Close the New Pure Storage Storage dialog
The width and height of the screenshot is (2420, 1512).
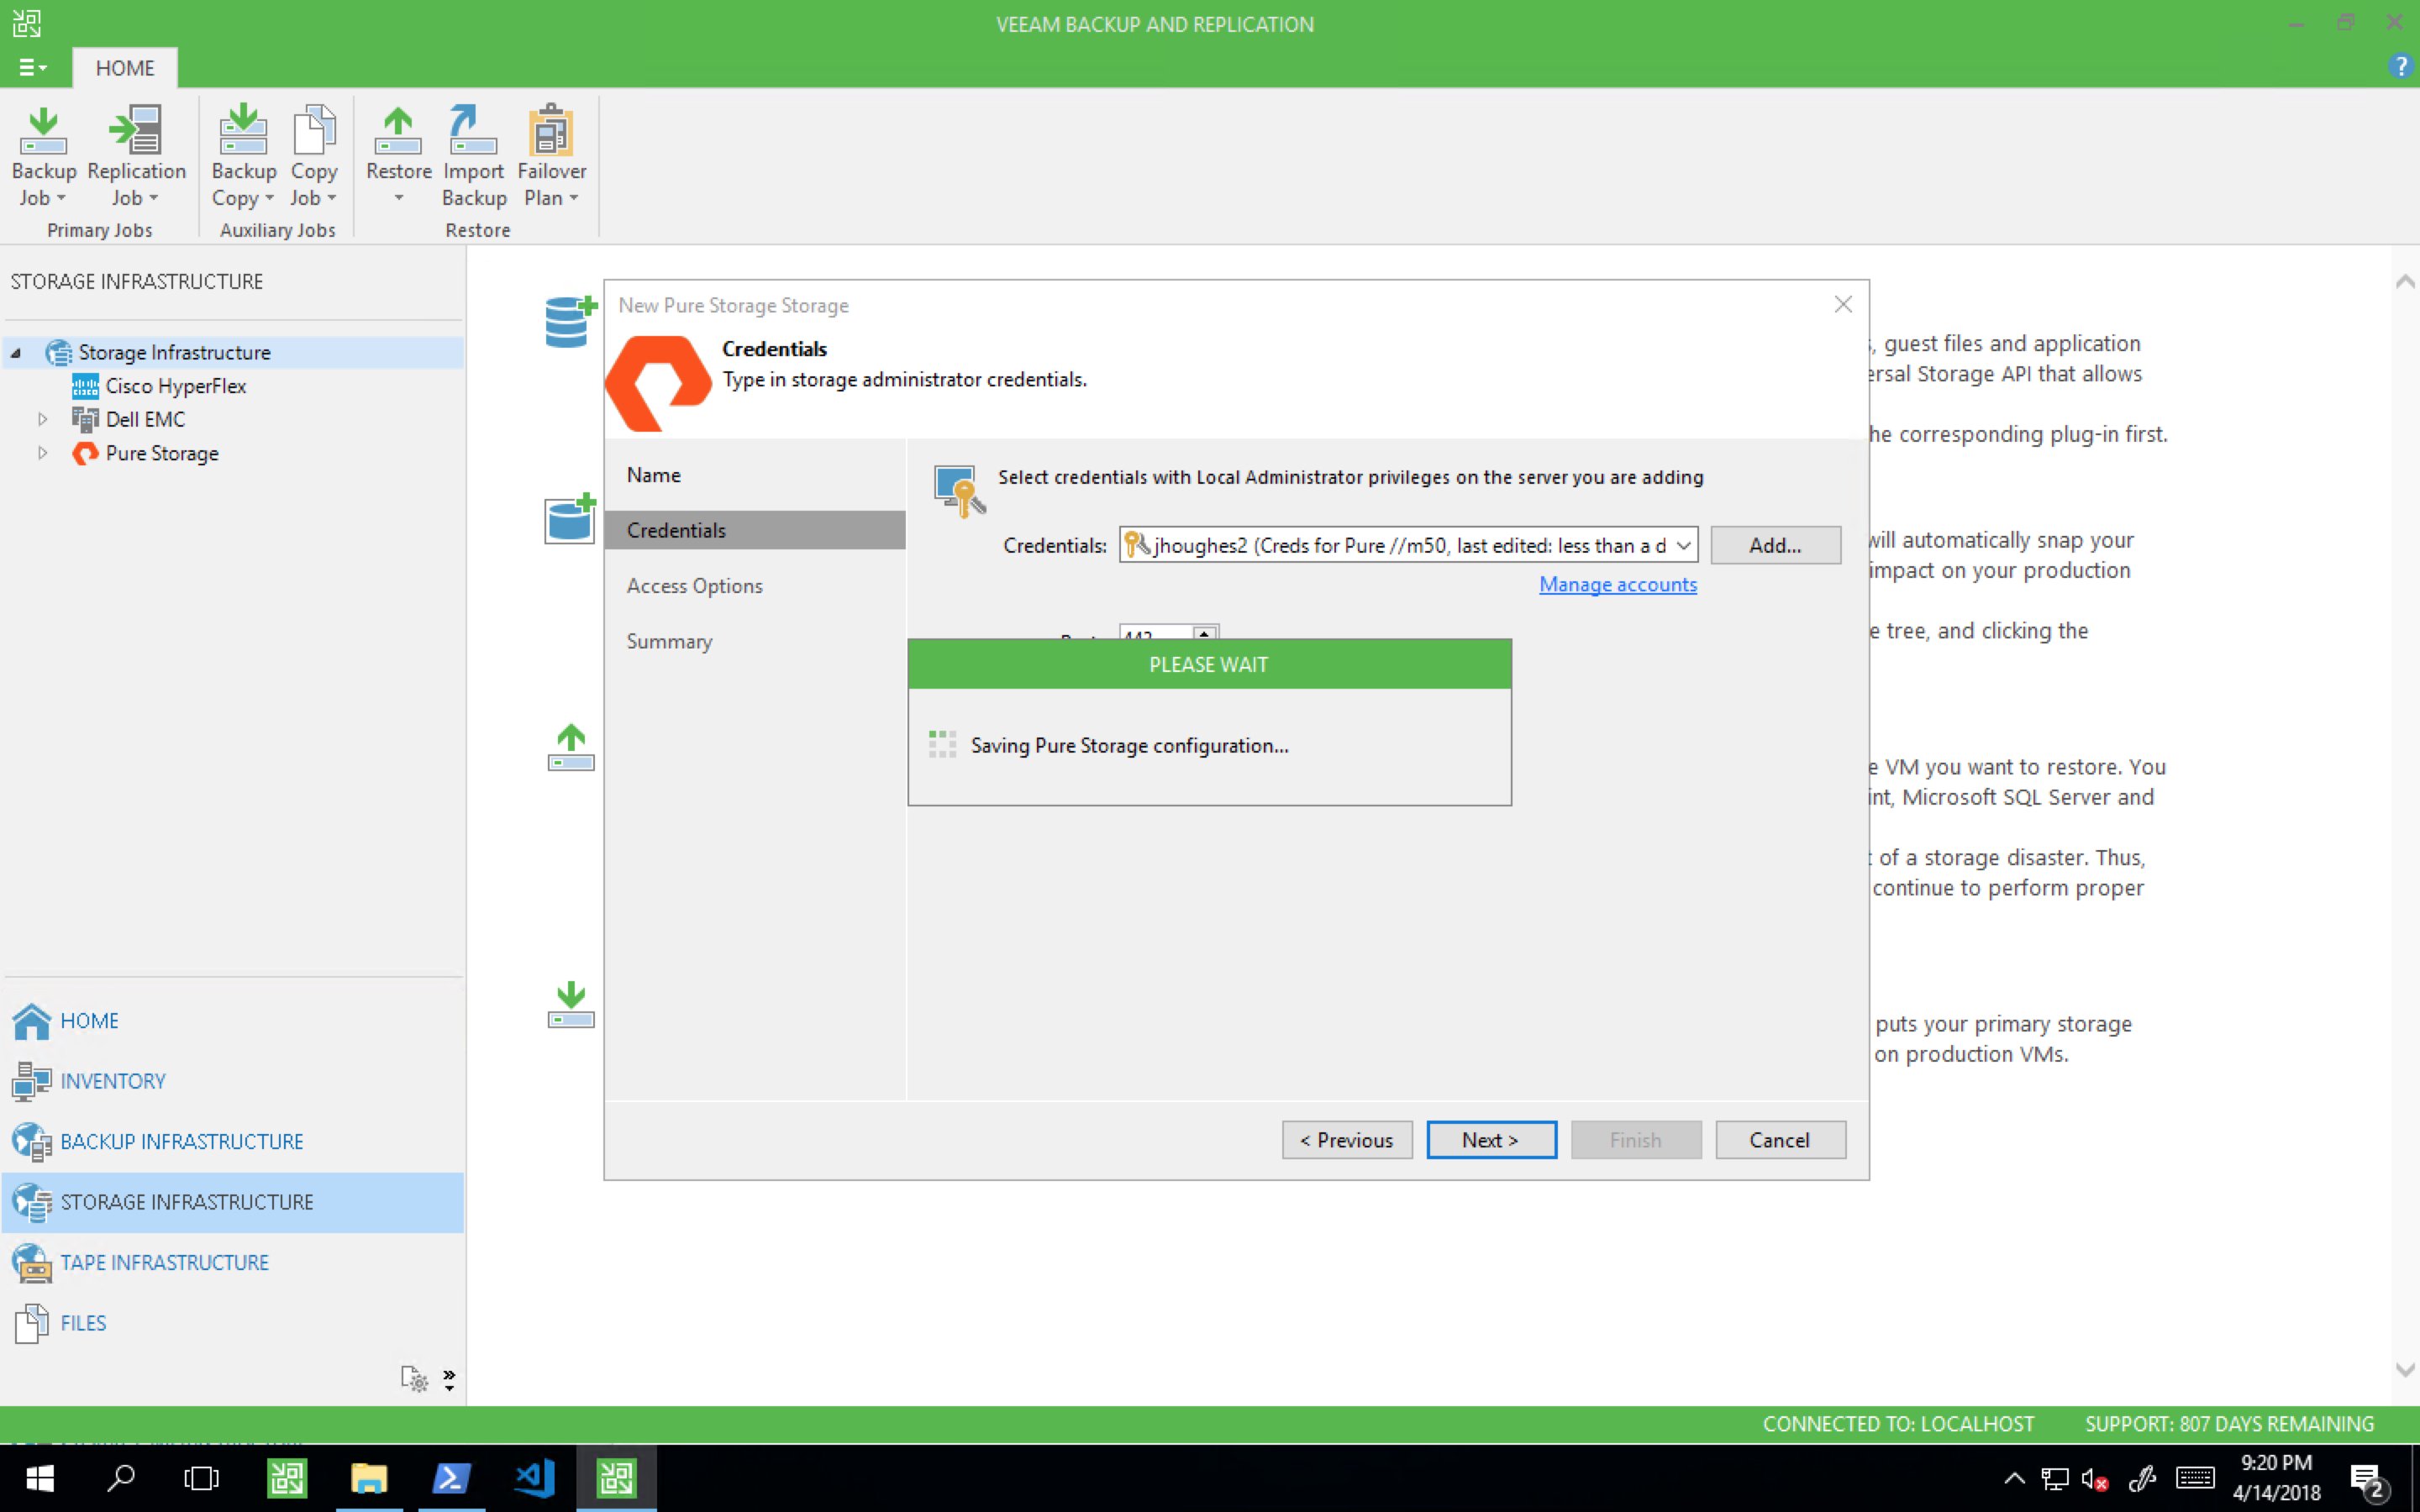1843,304
